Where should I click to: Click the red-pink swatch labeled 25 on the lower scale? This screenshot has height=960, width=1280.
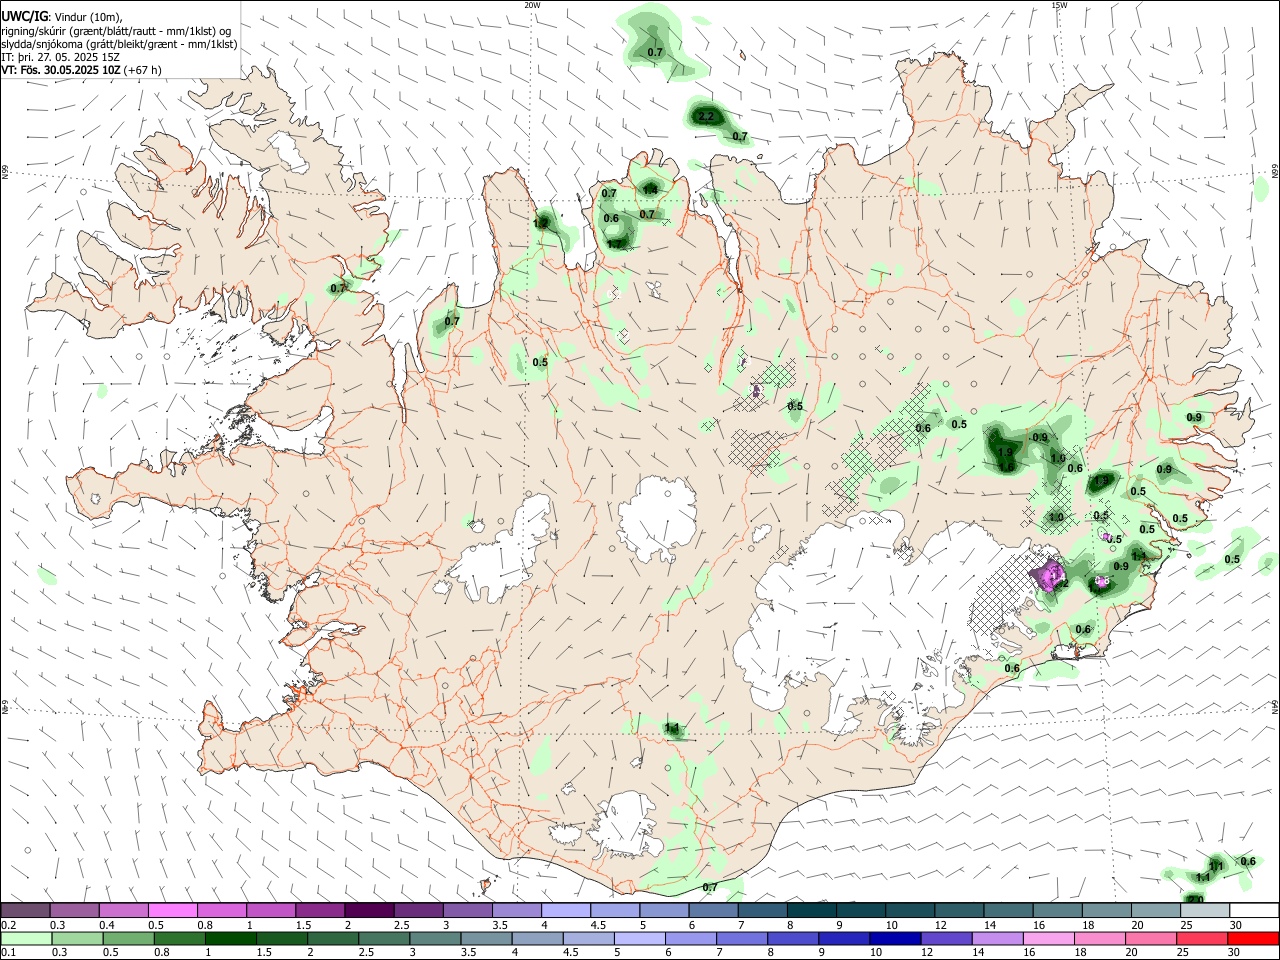1200,938
